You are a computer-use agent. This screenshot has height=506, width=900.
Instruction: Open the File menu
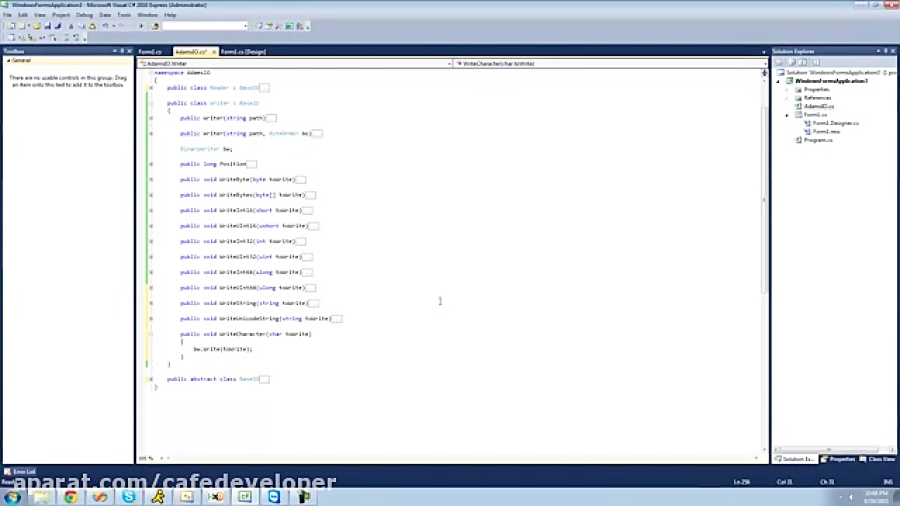pos(7,15)
